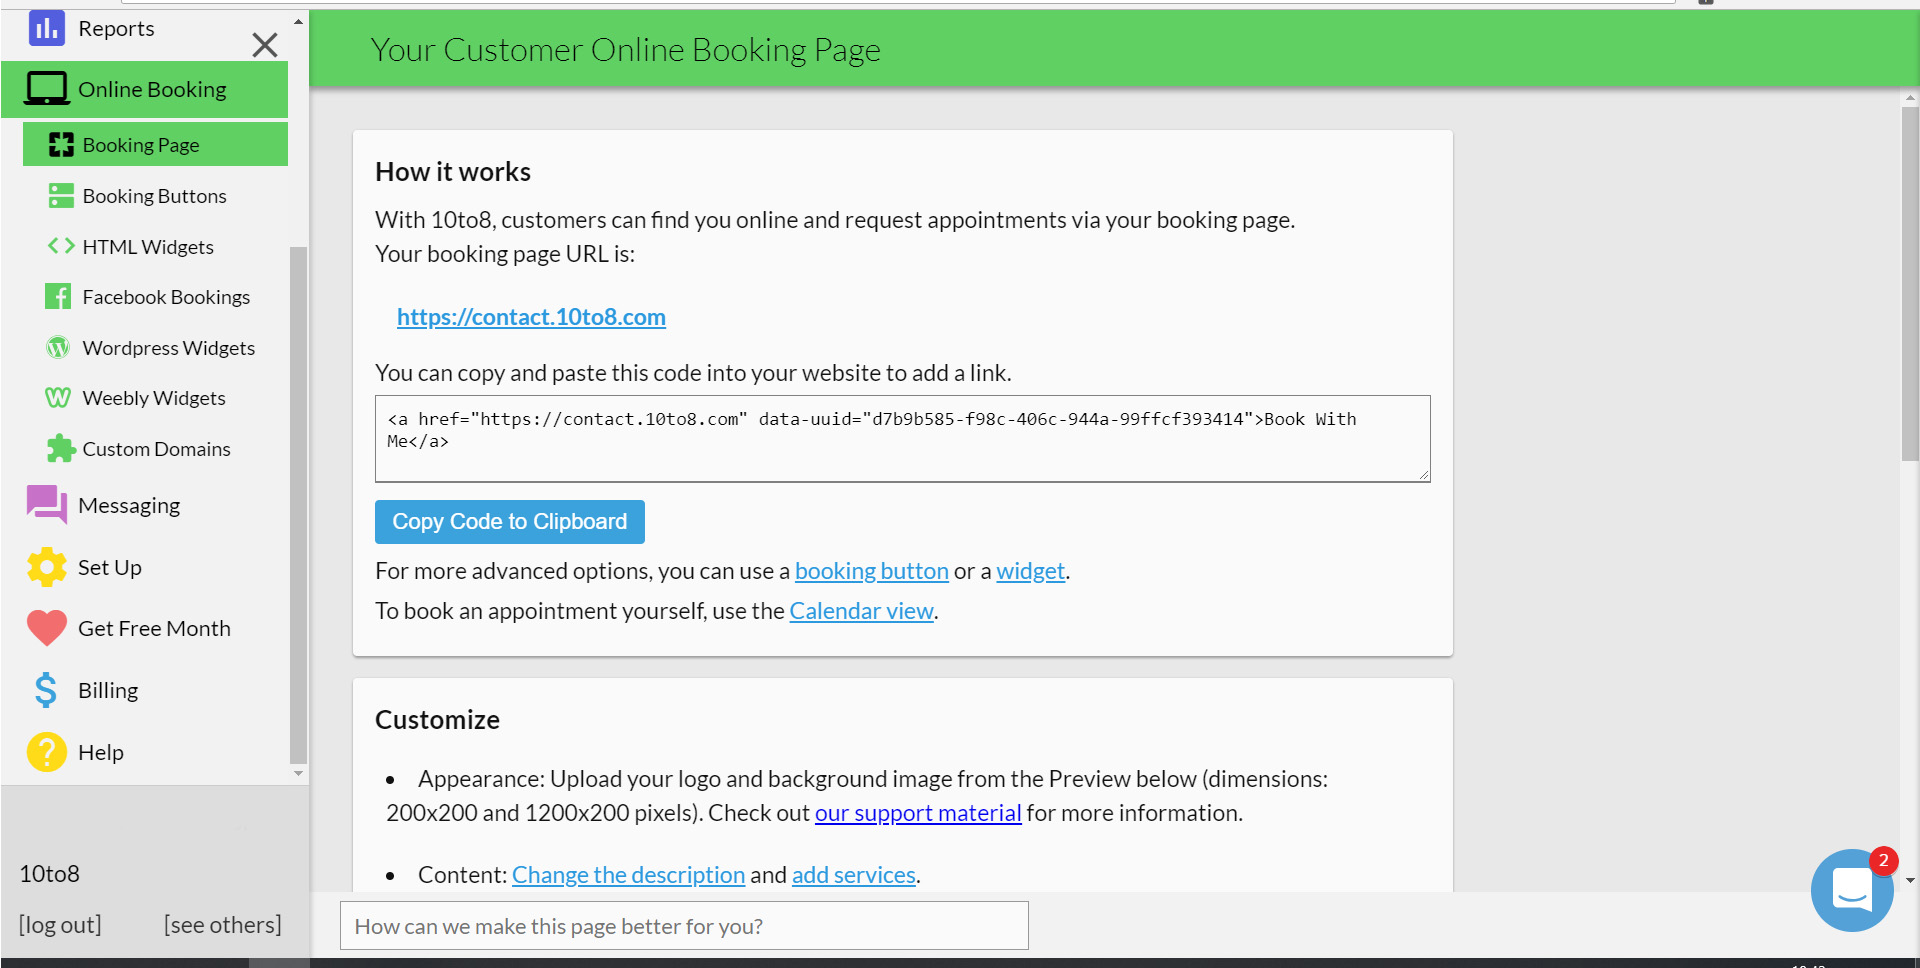
Task: Click the Booking Page icon
Action: point(61,145)
